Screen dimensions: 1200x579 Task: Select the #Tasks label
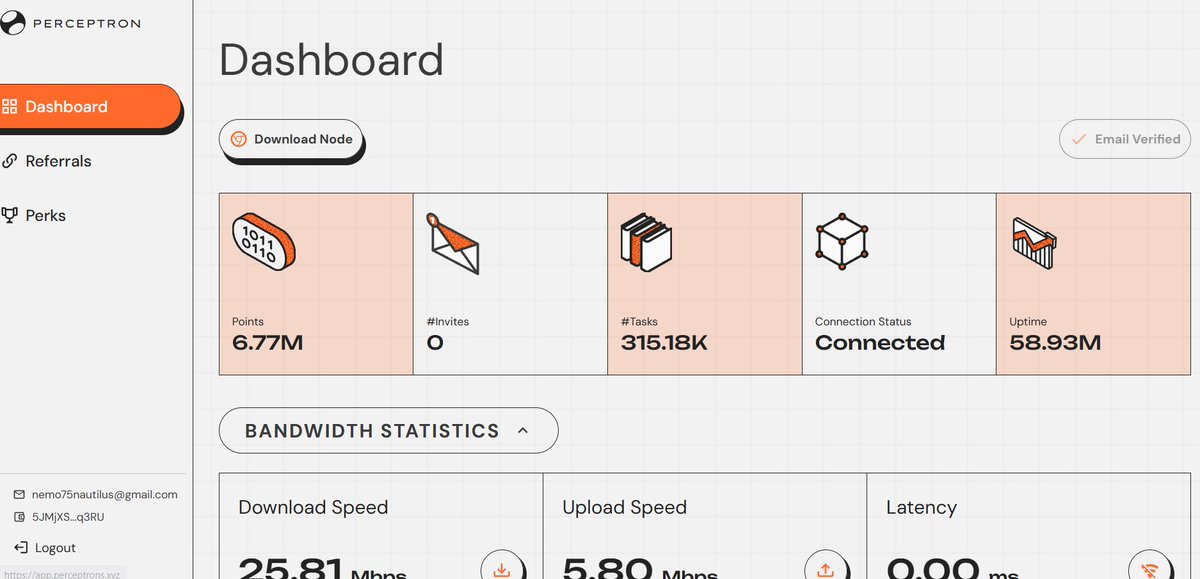pyautogui.click(x=640, y=321)
